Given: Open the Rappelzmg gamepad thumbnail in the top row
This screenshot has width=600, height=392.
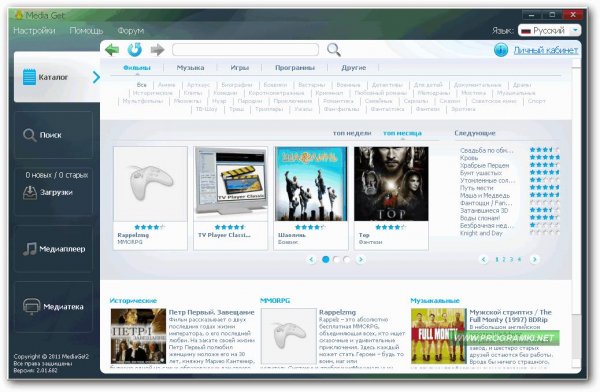Looking at the screenshot, I should (x=150, y=184).
